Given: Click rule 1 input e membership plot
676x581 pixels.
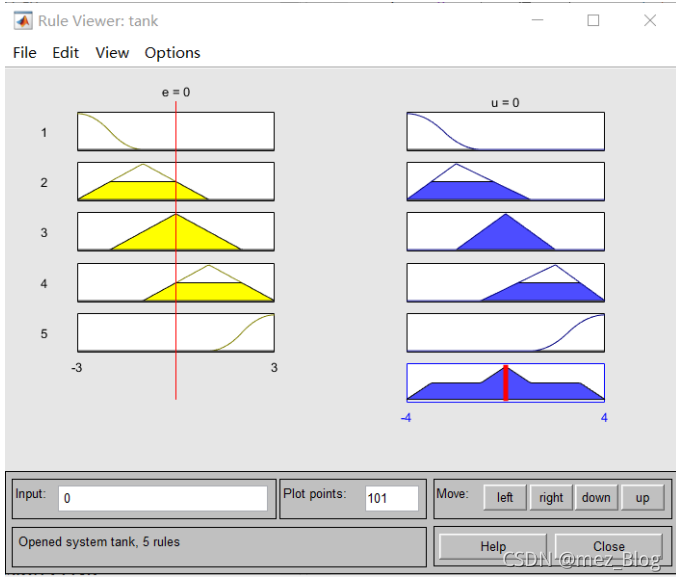Looking at the screenshot, I should 176,131.
